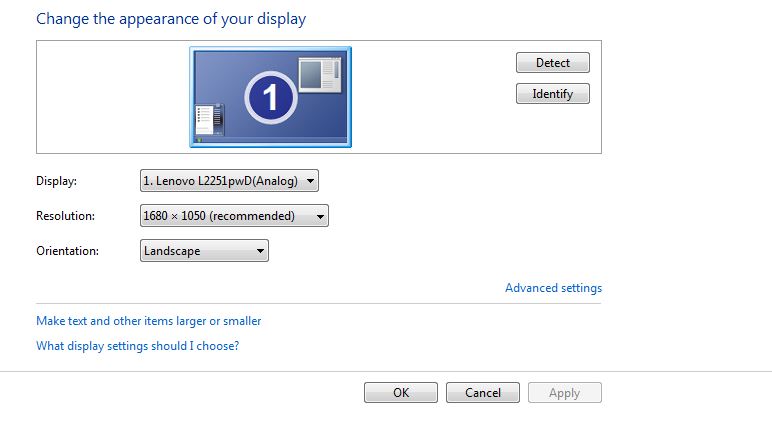Click the 'Change the appearance of your display' heading
The image size is (772, 441).
171,19
